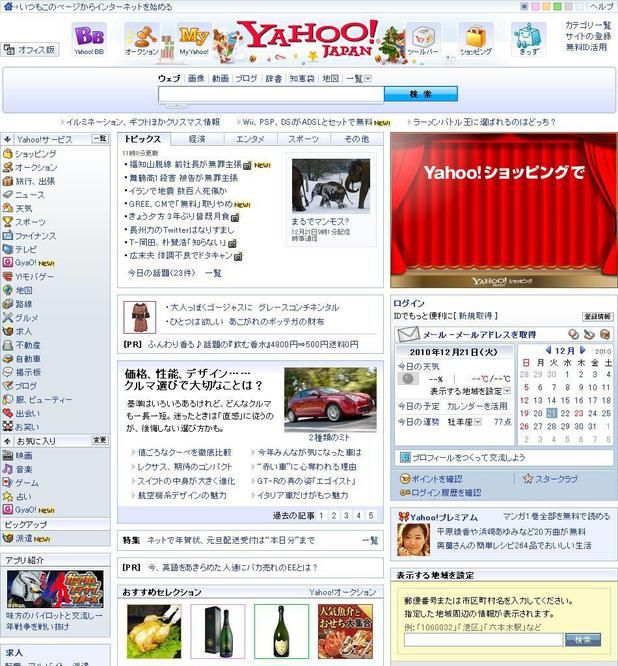Collapse the Yahoo!サービス sidebar section
Viewport: 618px width, 666px height.
pos(7,139)
